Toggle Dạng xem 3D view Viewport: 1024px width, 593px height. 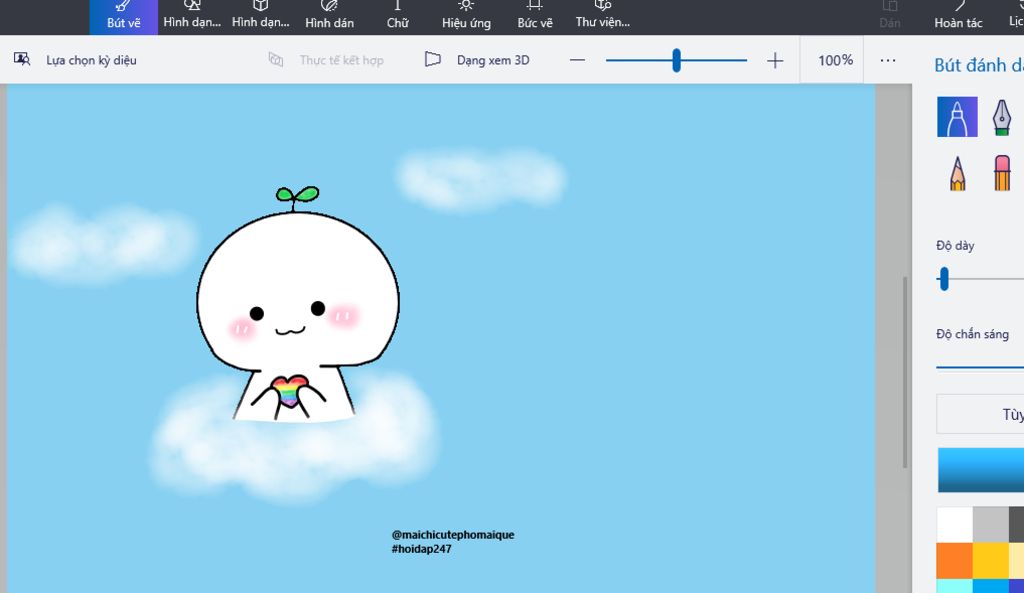[477, 60]
